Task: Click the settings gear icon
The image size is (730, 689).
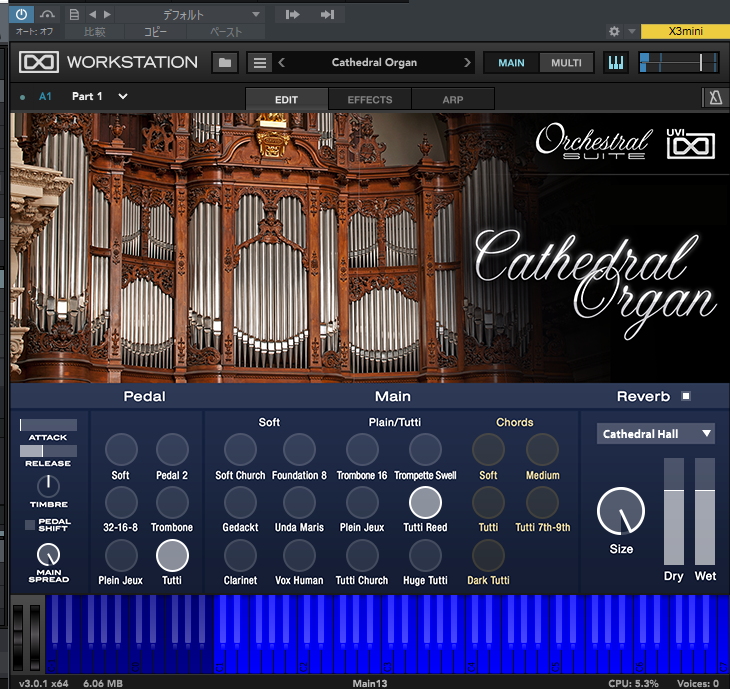Action: pos(615,31)
